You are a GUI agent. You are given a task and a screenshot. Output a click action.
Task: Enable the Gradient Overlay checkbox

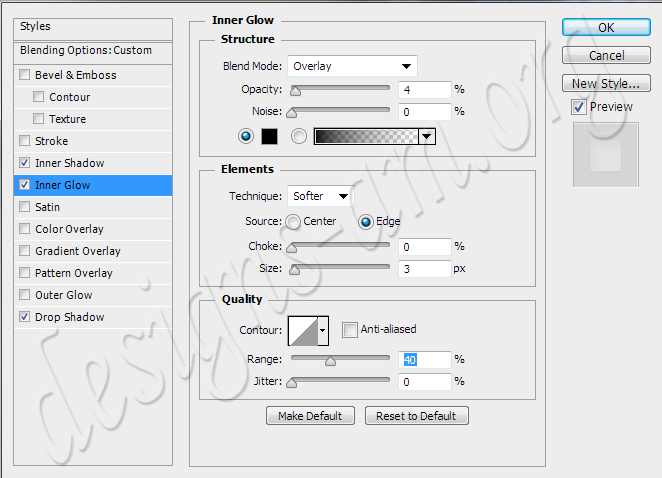(25, 250)
